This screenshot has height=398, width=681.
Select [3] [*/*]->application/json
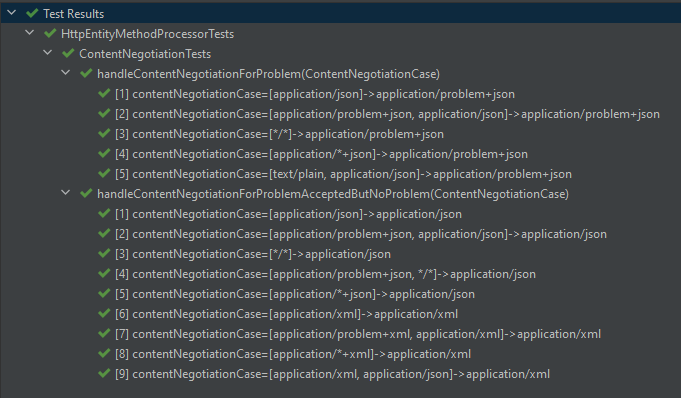pos(253,254)
